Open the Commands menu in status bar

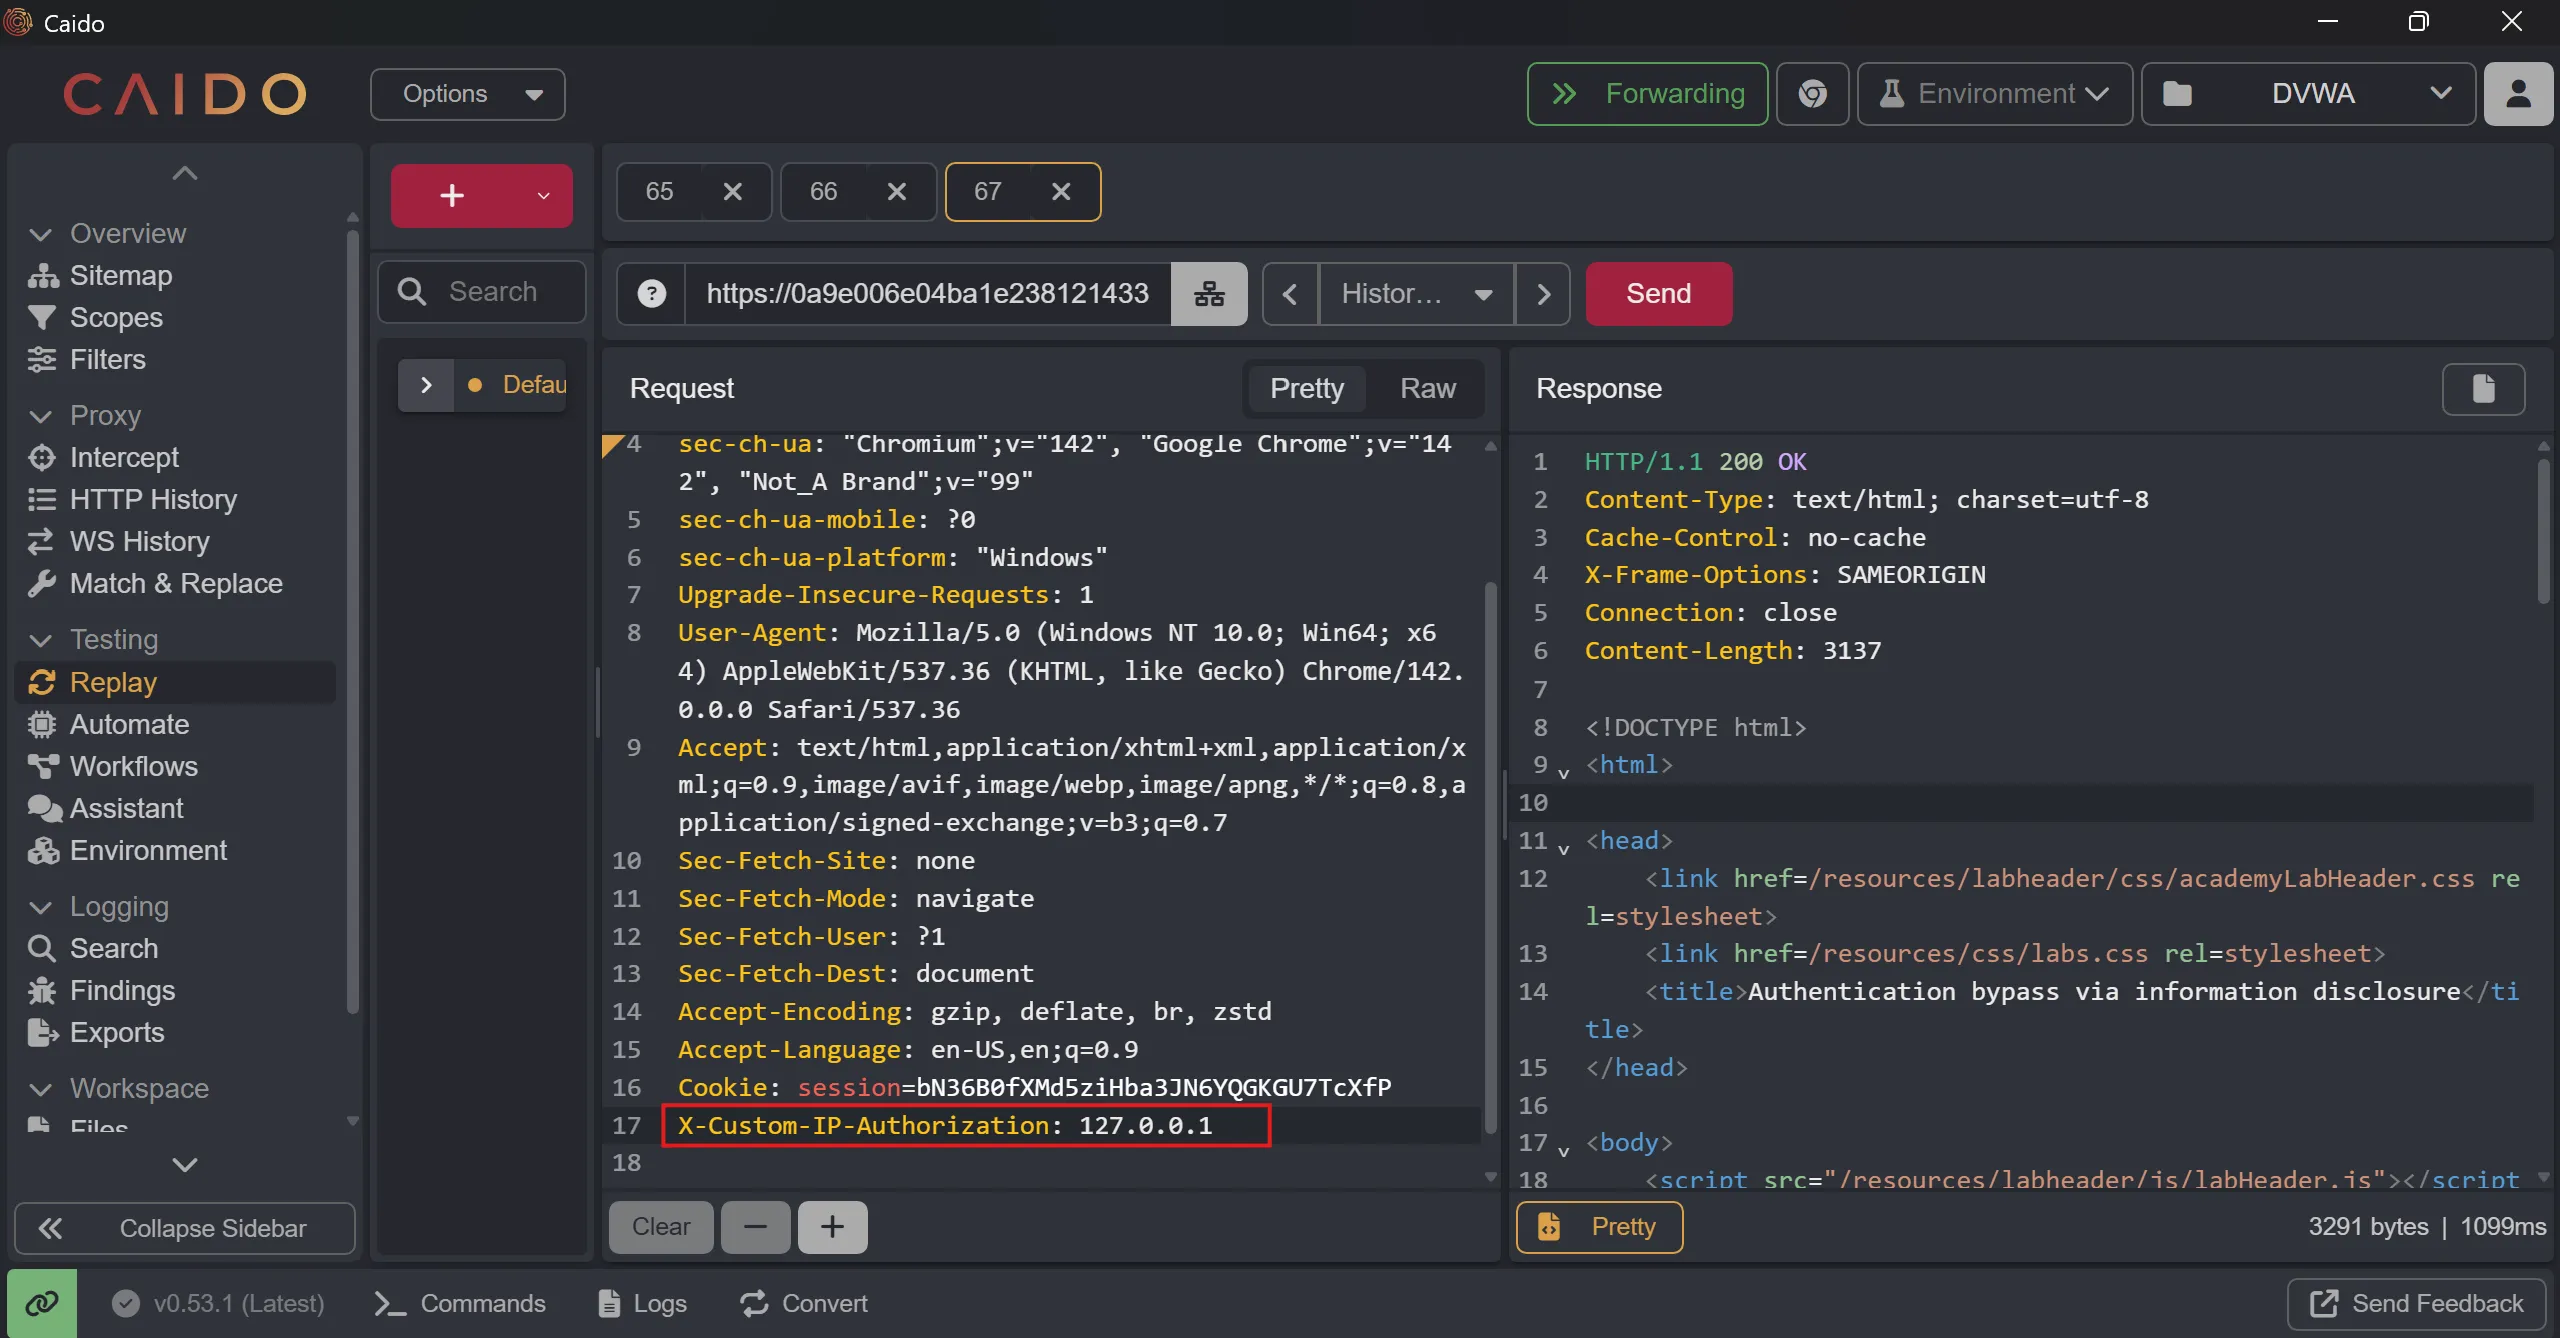(x=460, y=1303)
